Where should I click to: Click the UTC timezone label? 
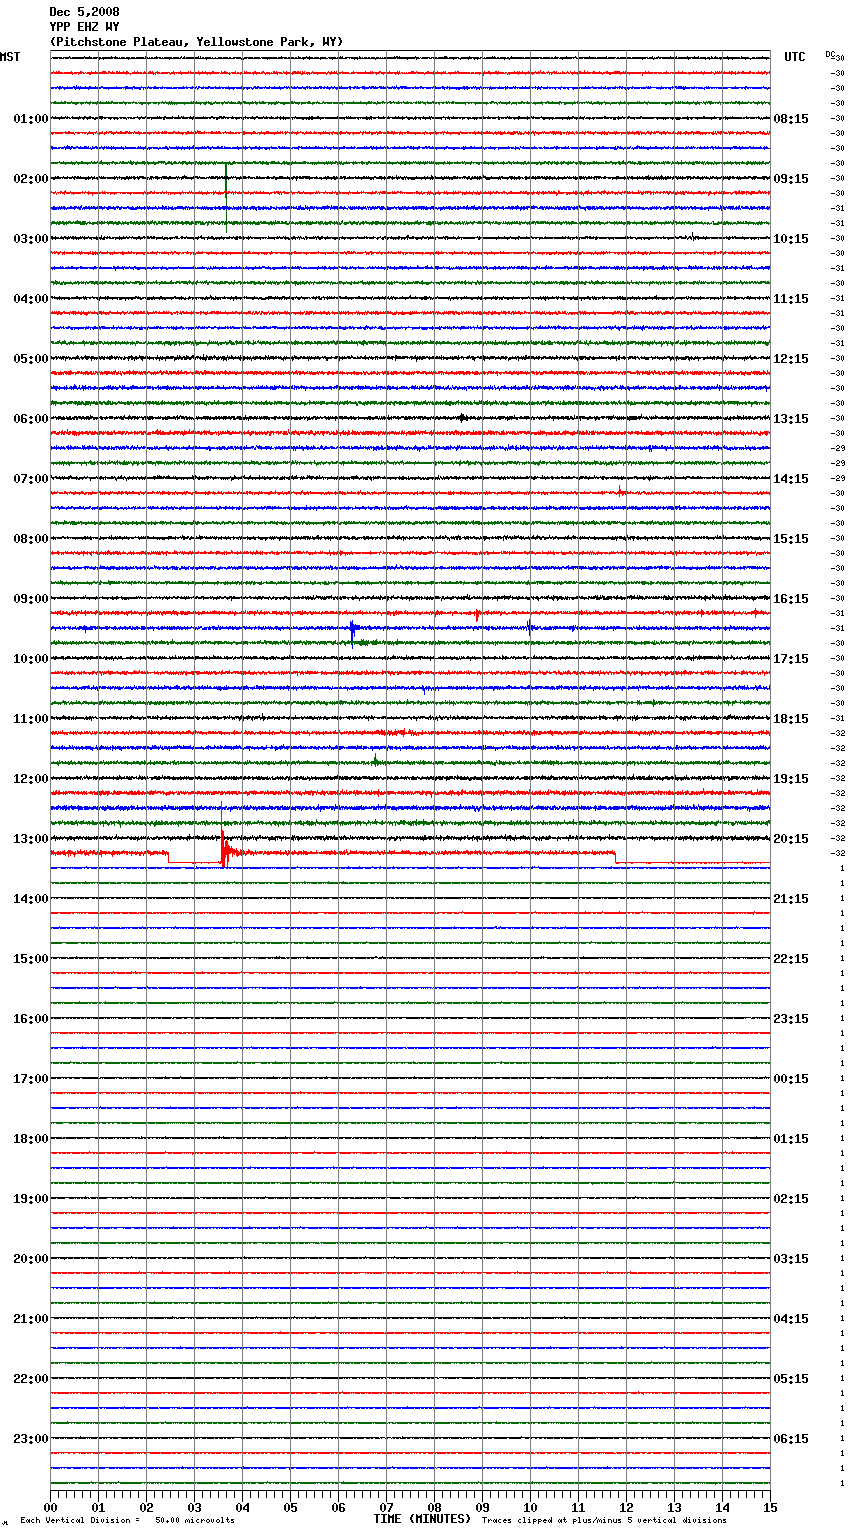pyautogui.click(x=795, y=57)
